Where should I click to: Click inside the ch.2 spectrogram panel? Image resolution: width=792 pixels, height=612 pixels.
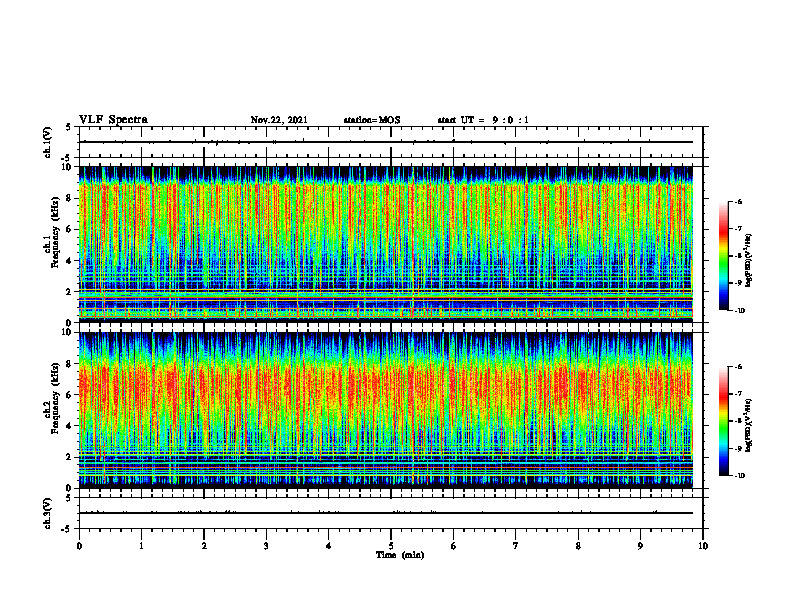[x=385, y=410]
